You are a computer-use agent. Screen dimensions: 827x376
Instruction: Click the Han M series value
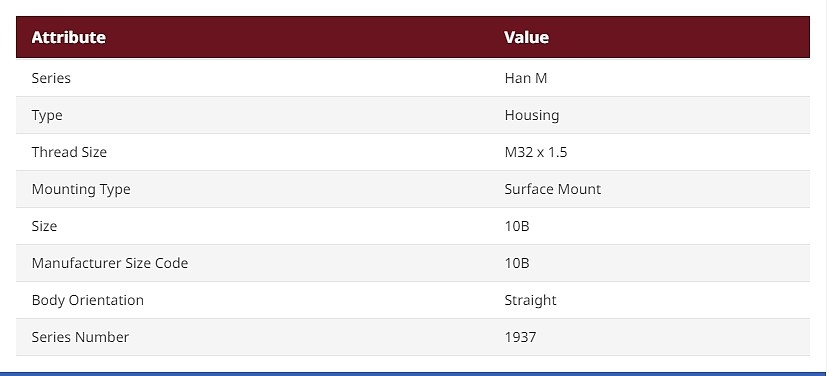tap(526, 78)
